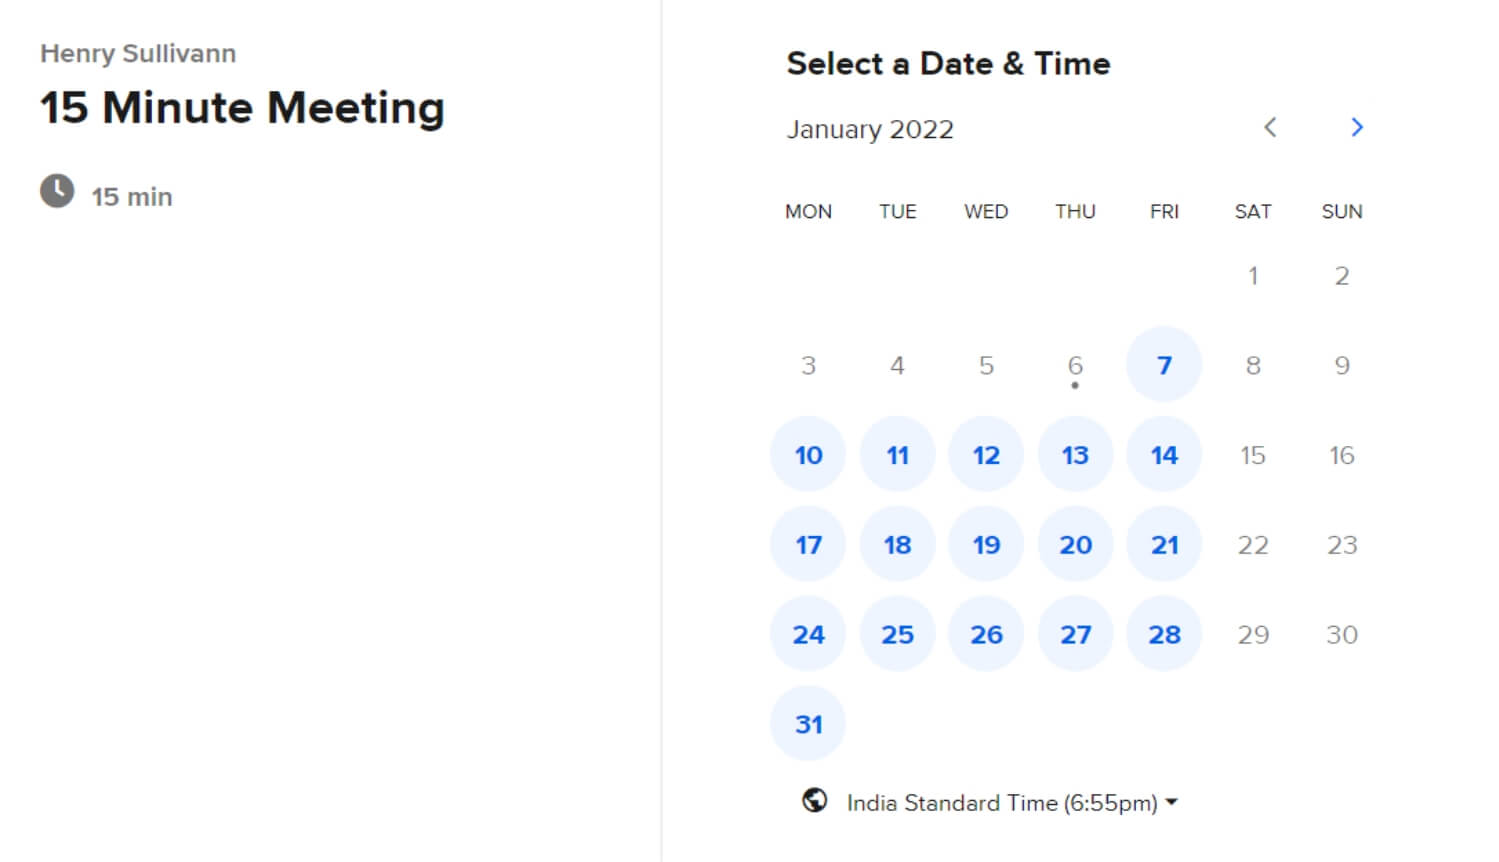The image size is (1499, 862).
Task: Click the globe timezone icon
Action: (815, 800)
